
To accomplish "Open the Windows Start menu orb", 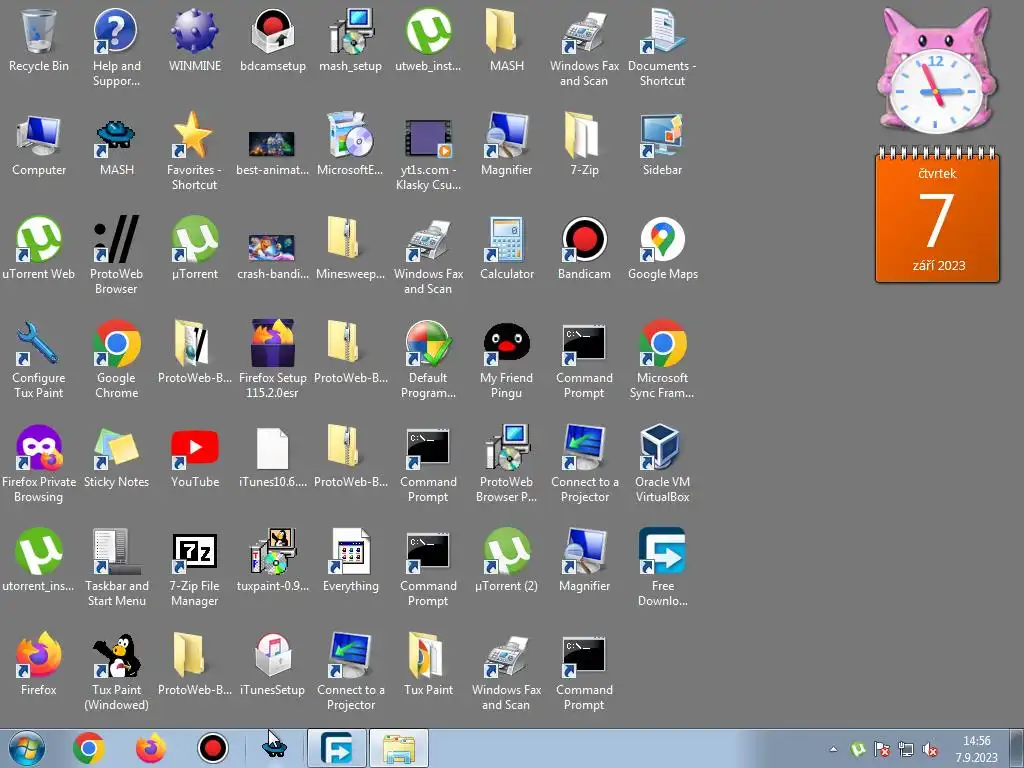I will tap(27, 748).
